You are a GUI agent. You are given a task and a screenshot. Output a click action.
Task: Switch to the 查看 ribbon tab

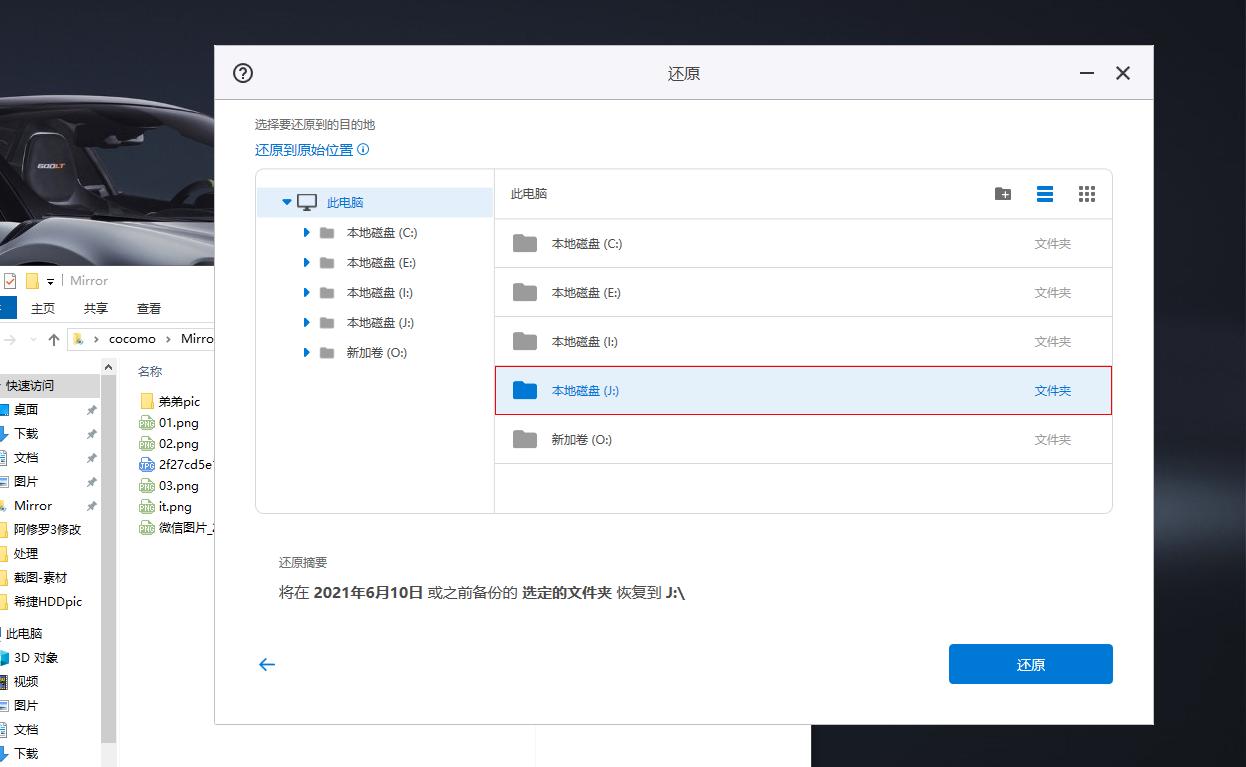coord(148,308)
